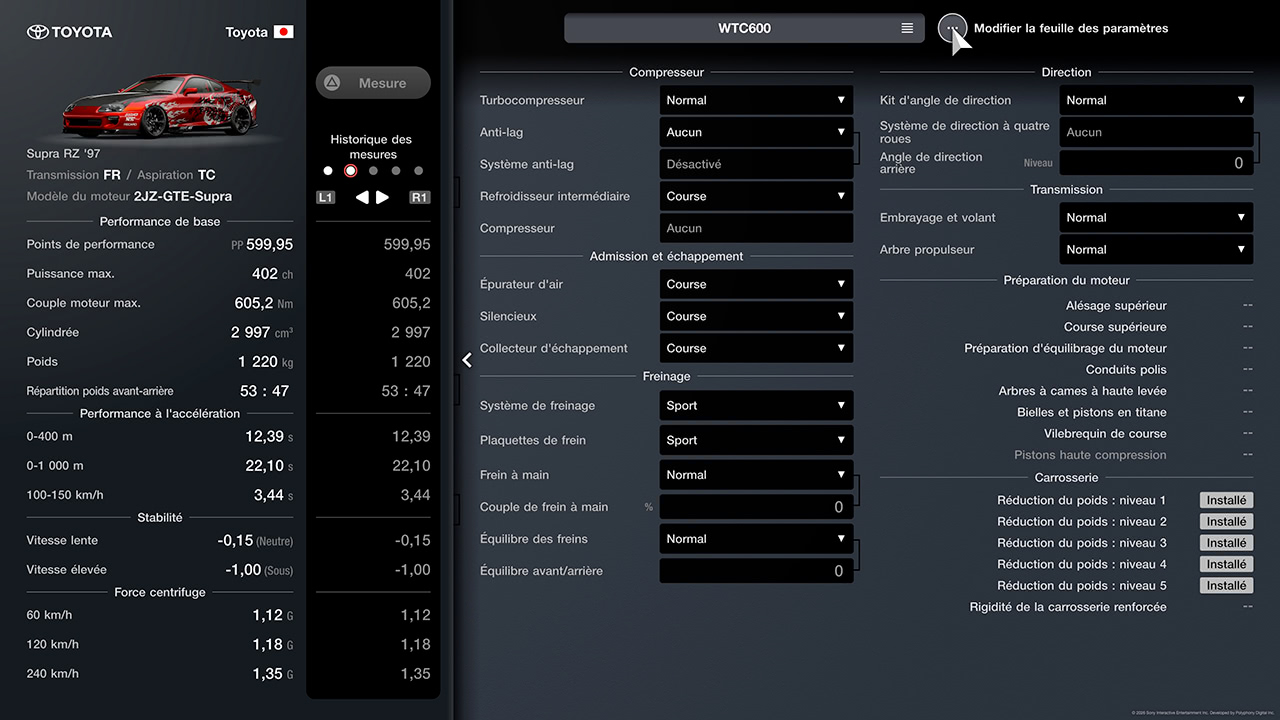Click Installé for Réduction du poids niveau 1
This screenshot has width=1280, height=720.
coord(1226,500)
